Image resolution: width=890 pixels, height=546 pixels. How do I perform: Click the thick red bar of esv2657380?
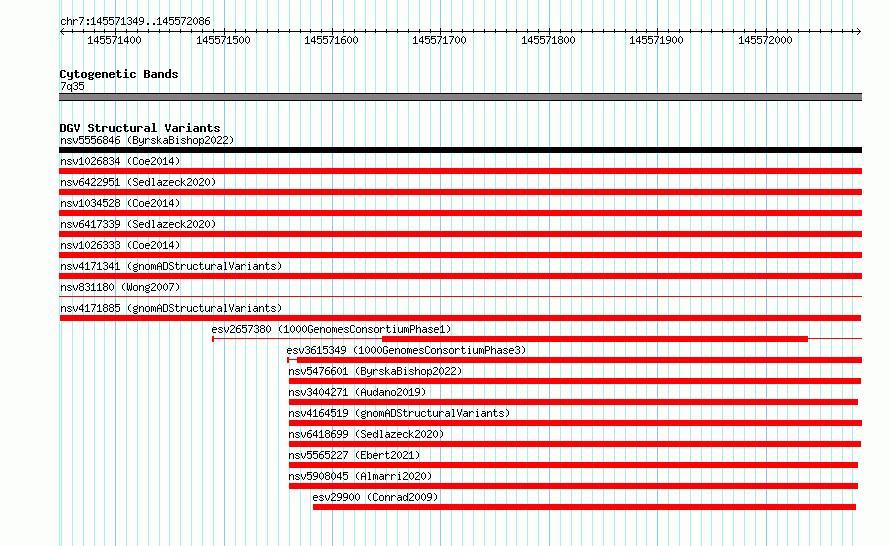tap(595, 339)
